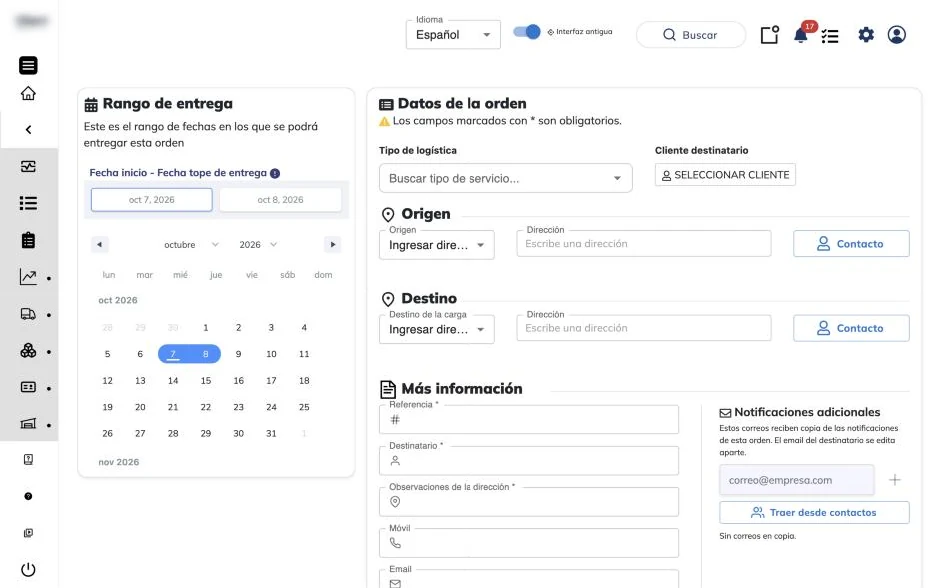Select October 12 in calendar

pos(107,381)
